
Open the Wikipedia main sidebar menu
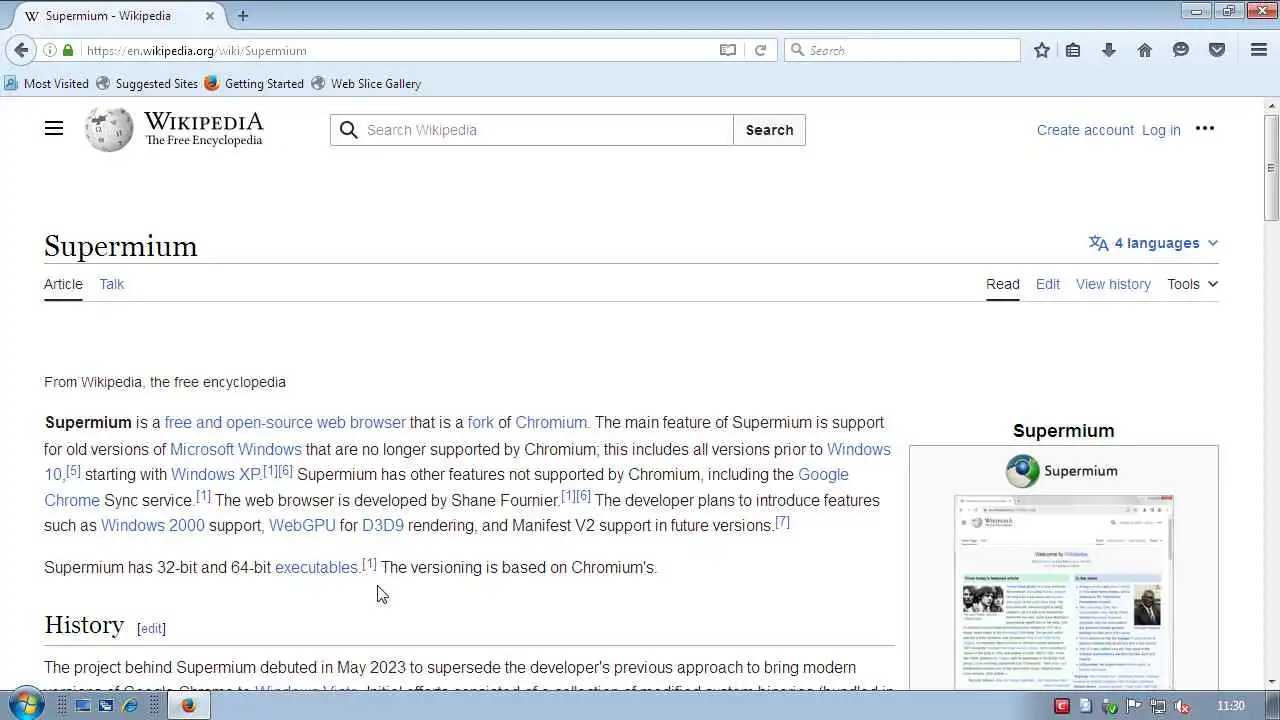pos(54,128)
